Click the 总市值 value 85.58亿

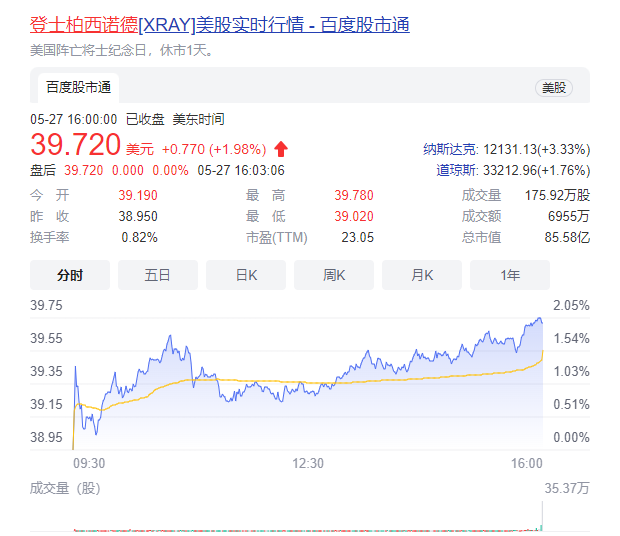pyautogui.click(x=567, y=237)
